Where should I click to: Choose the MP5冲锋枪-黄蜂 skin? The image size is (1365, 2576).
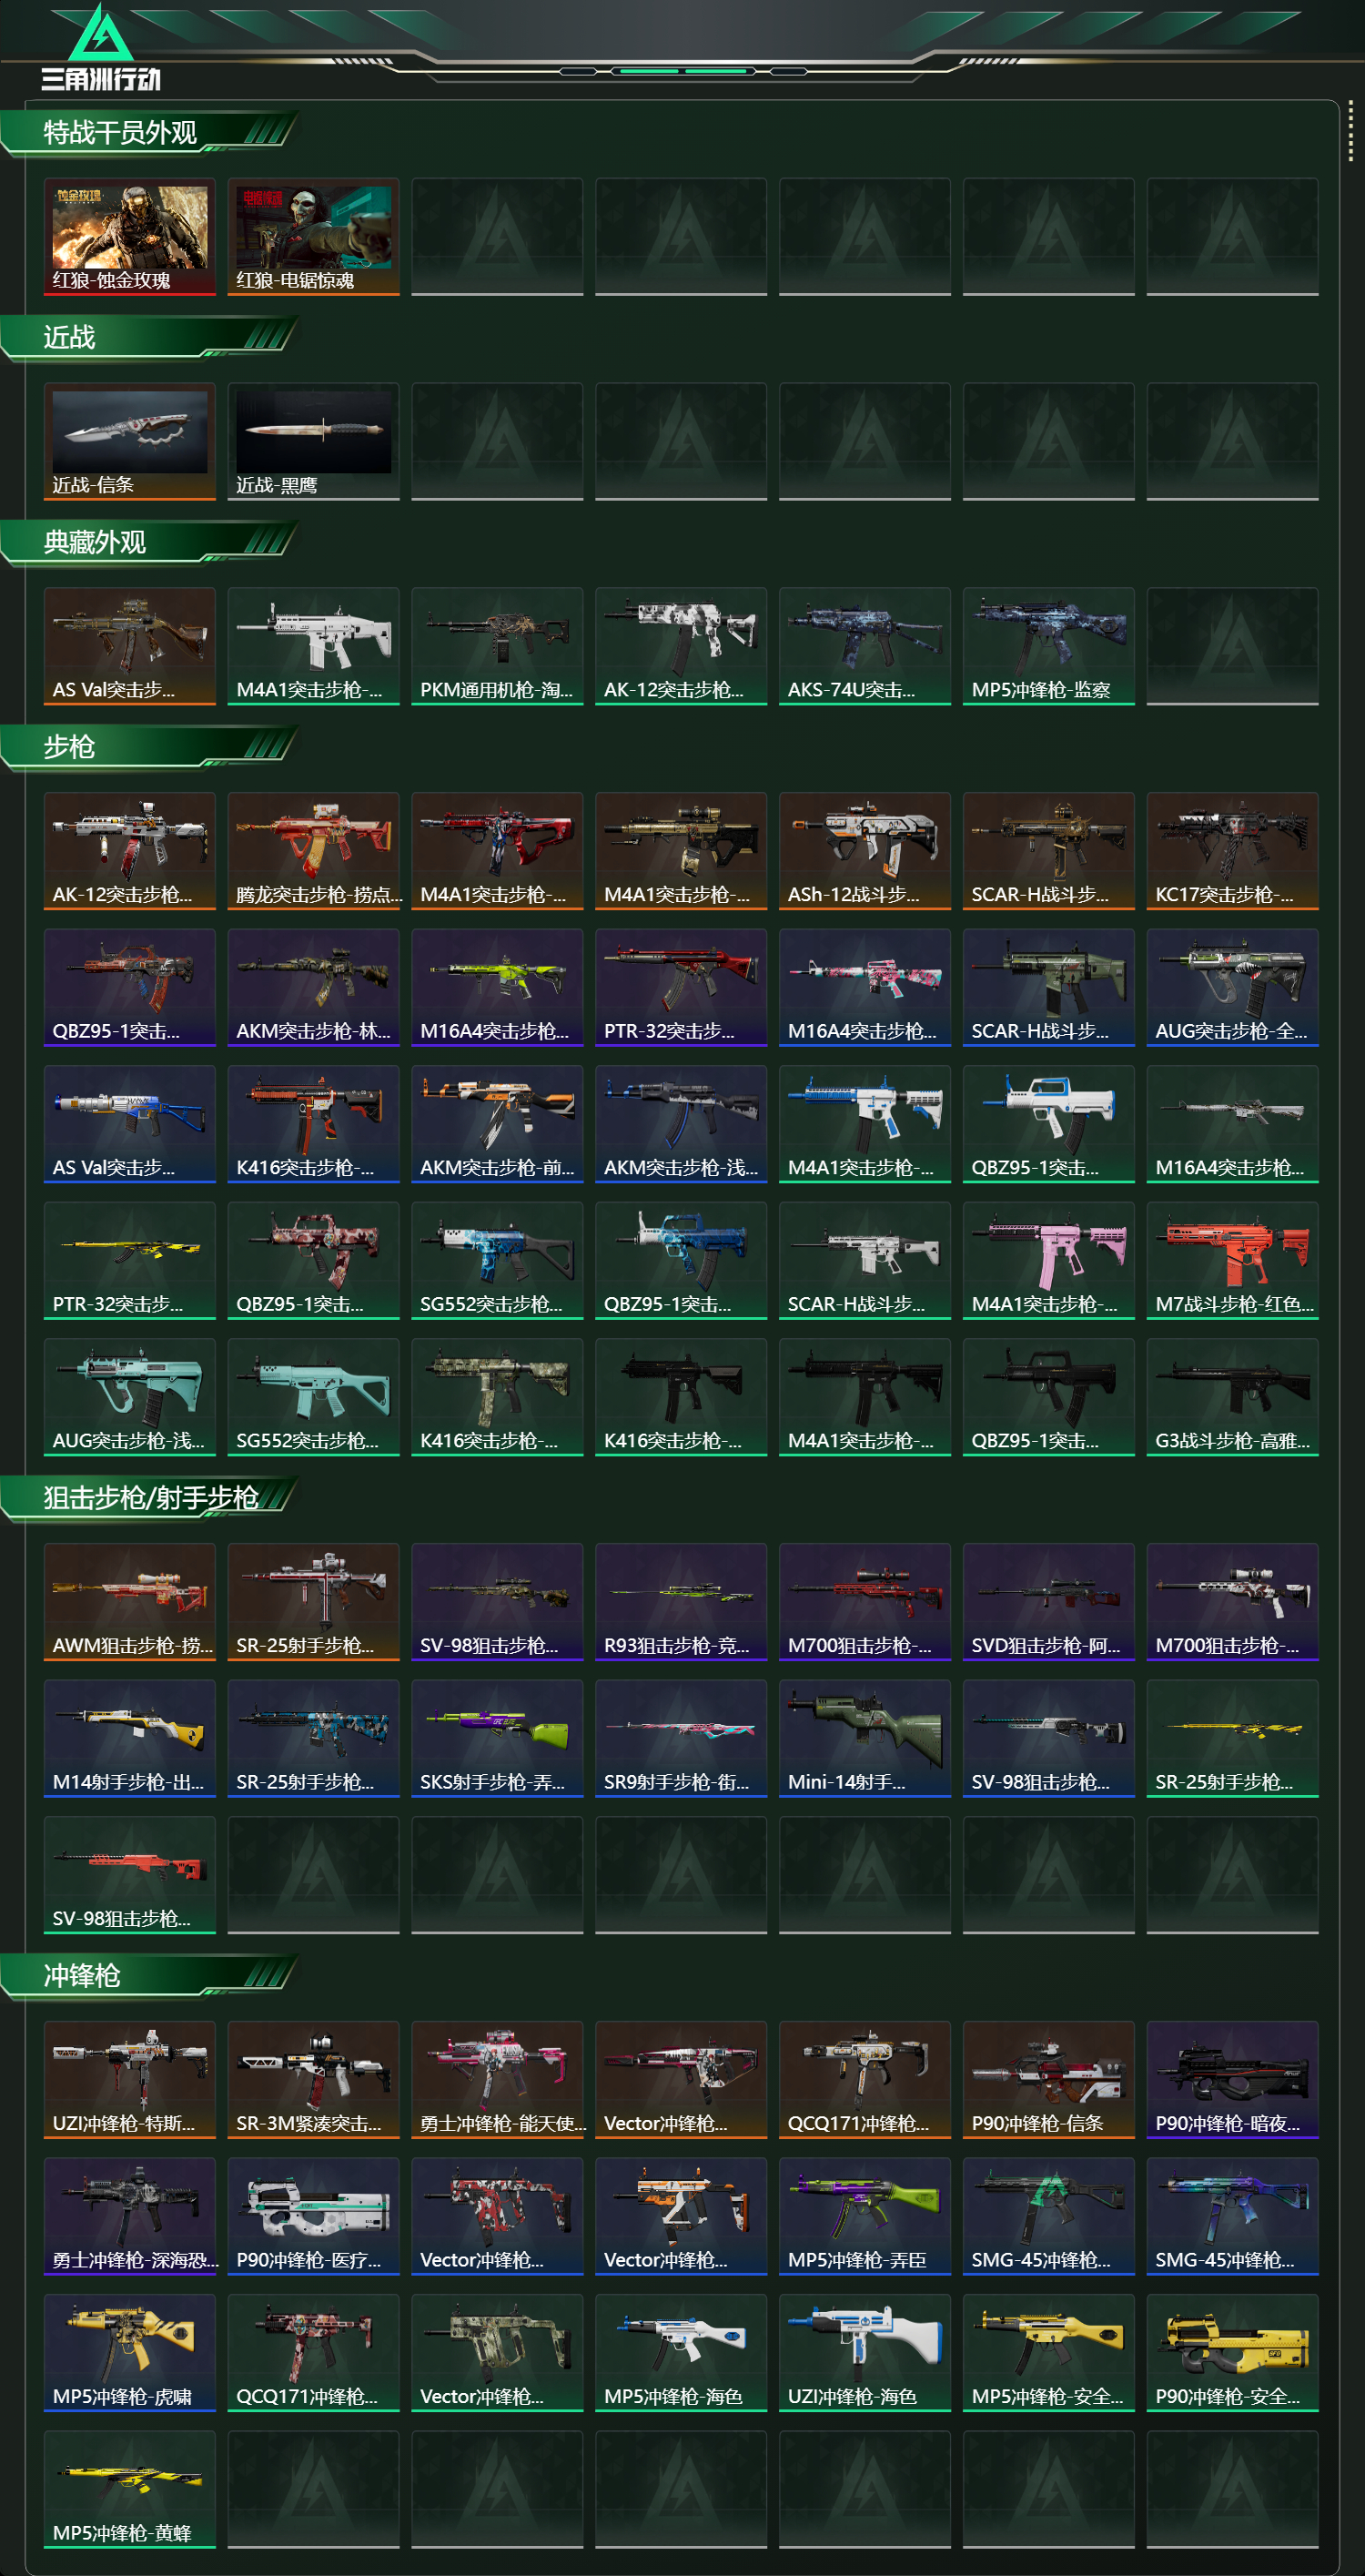(x=130, y=2490)
